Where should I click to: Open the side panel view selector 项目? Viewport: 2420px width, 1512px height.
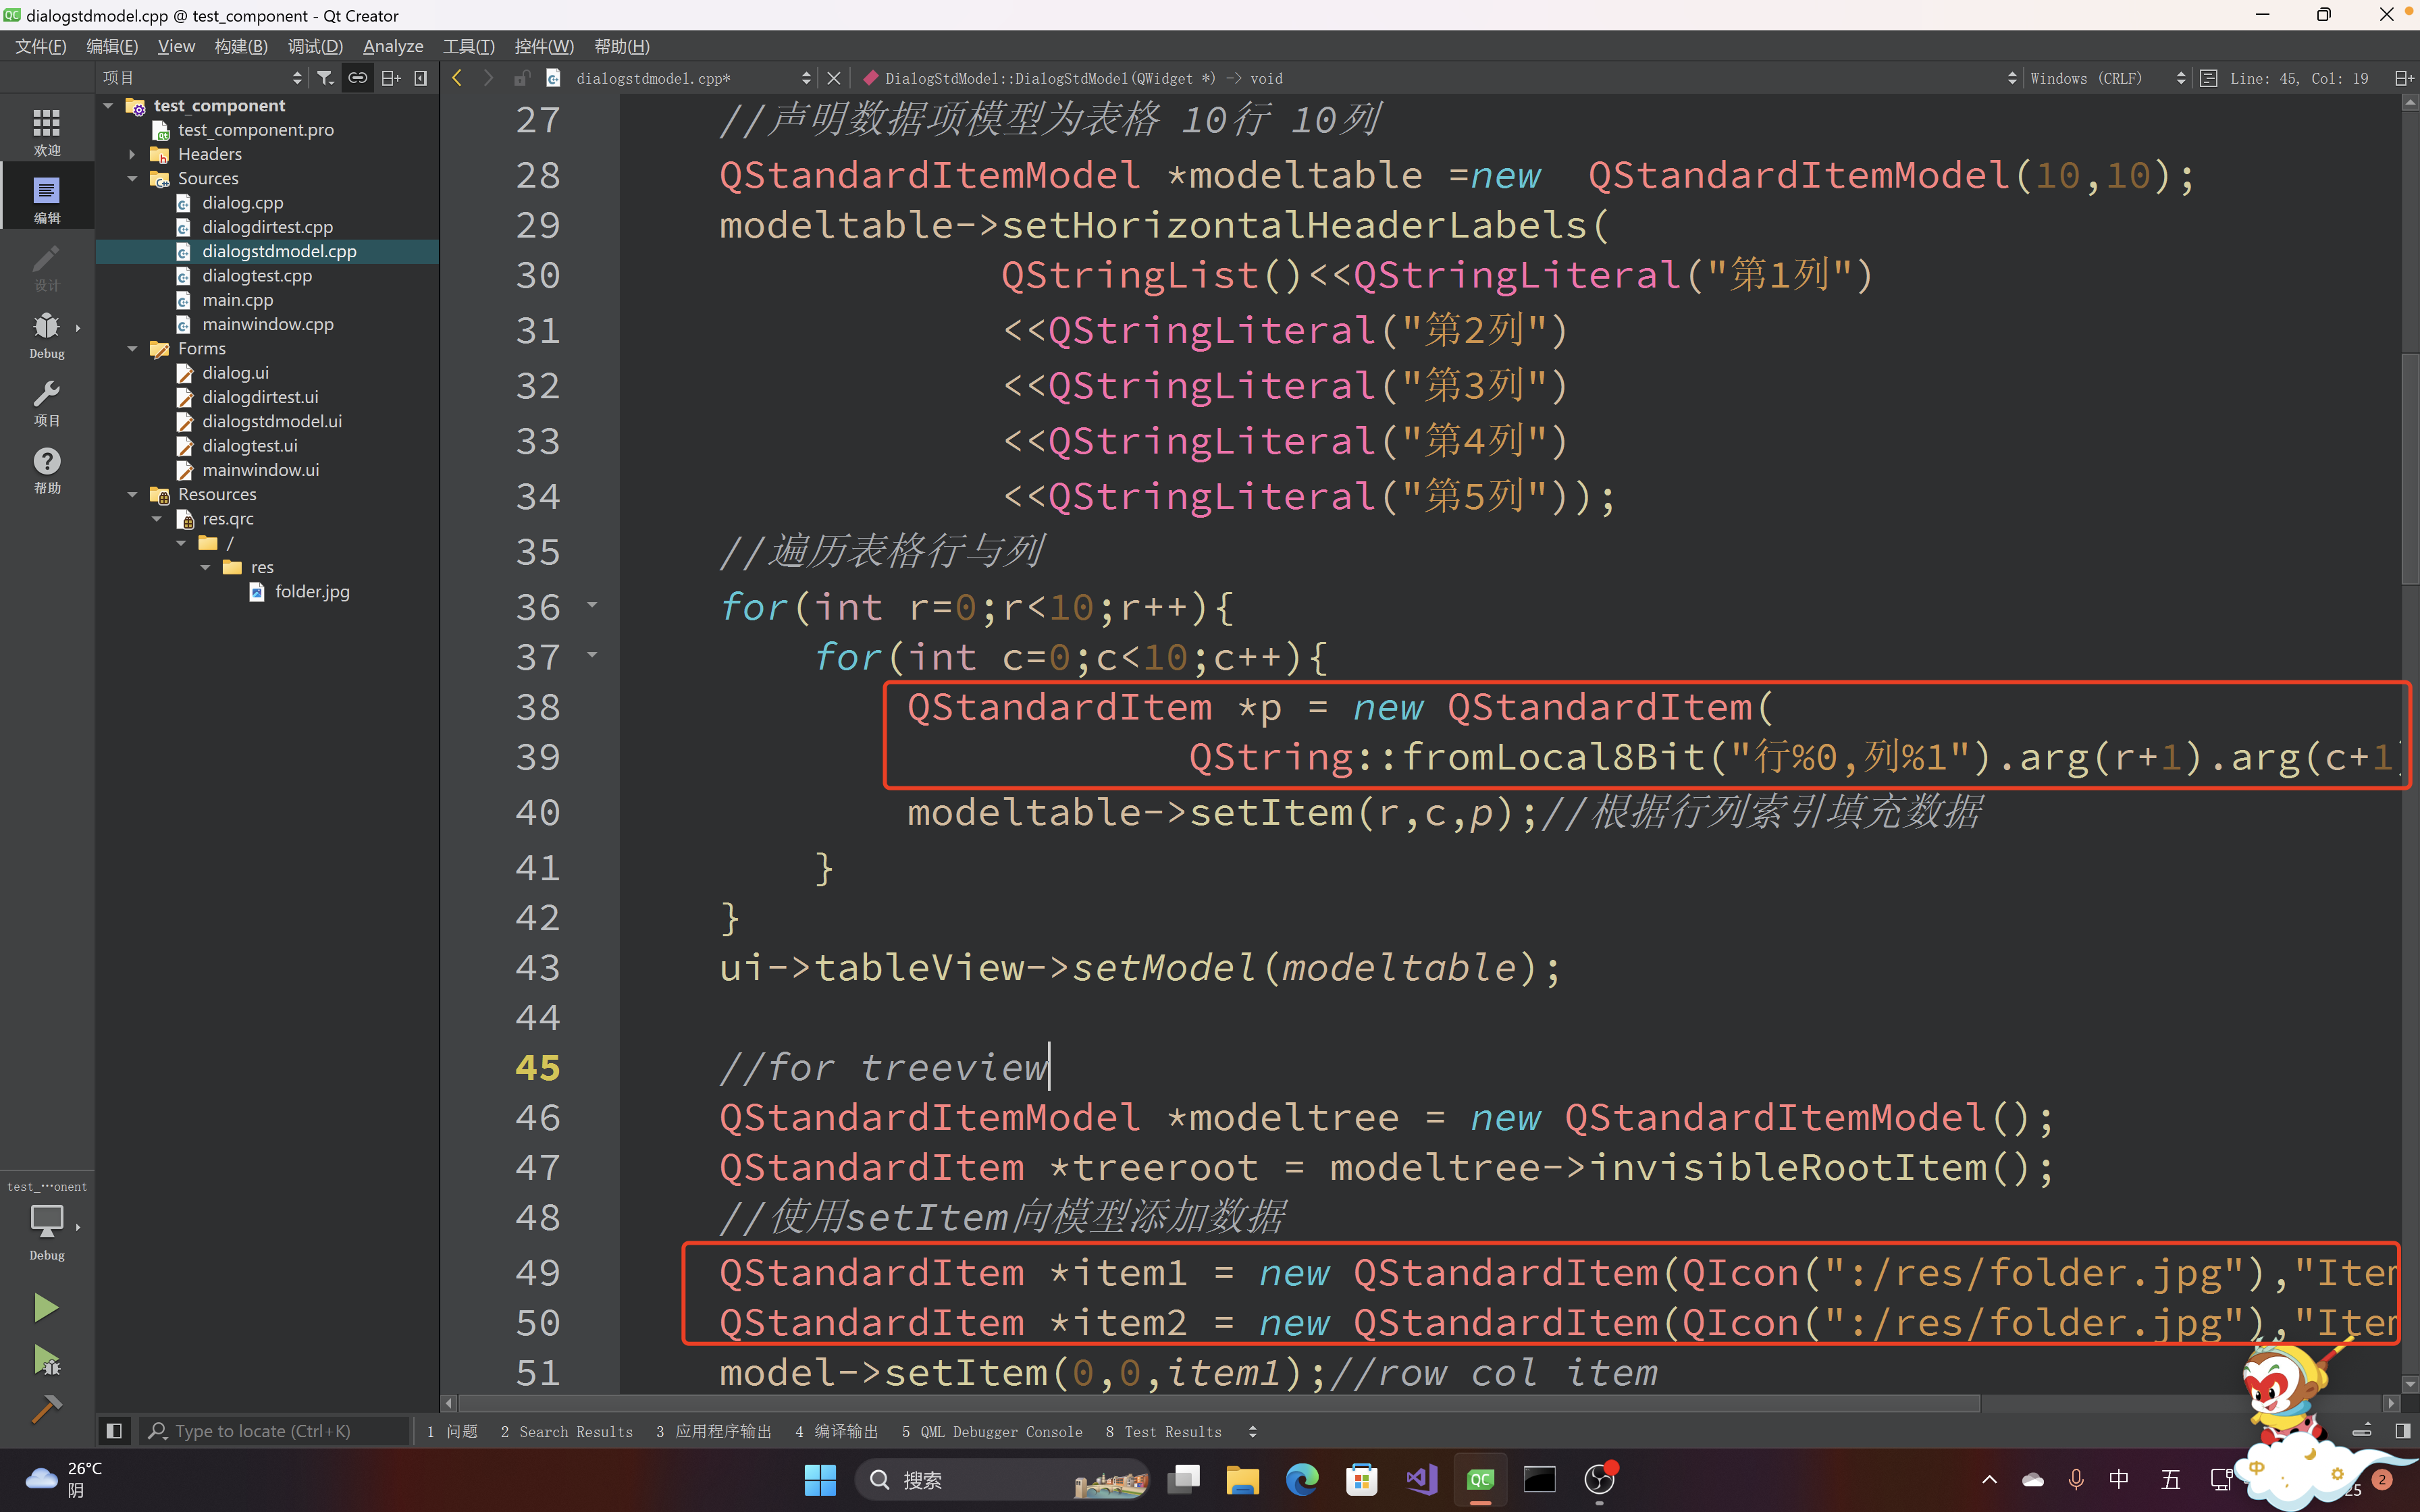pos(203,78)
